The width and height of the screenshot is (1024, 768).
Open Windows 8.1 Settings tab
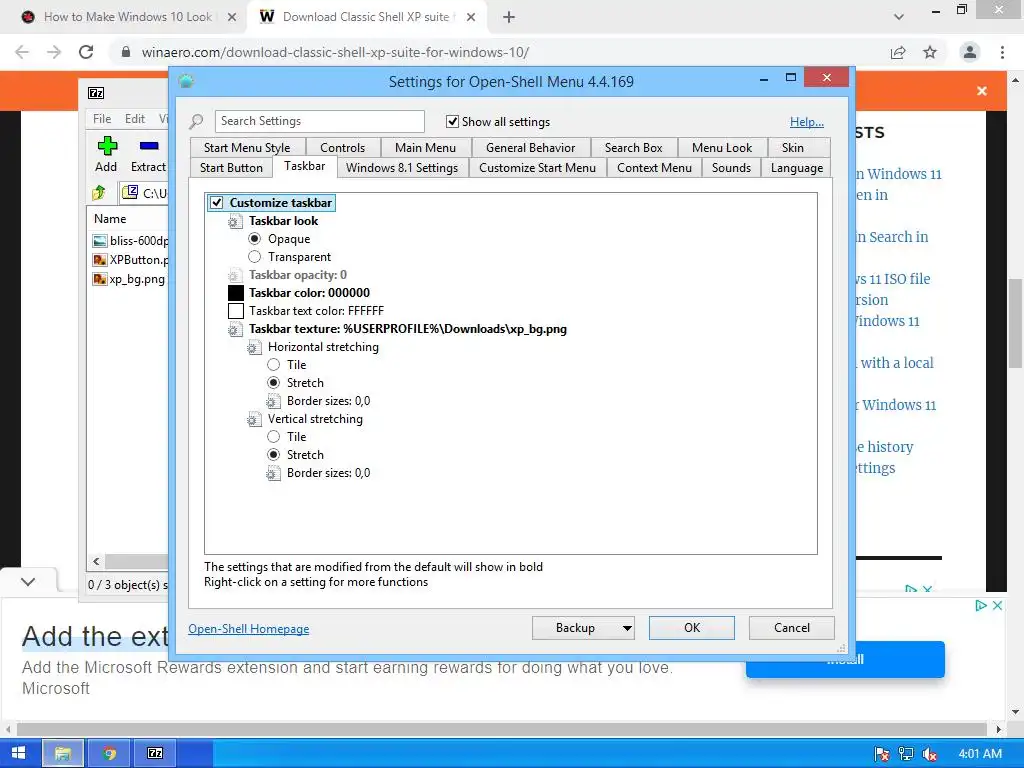coord(402,168)
